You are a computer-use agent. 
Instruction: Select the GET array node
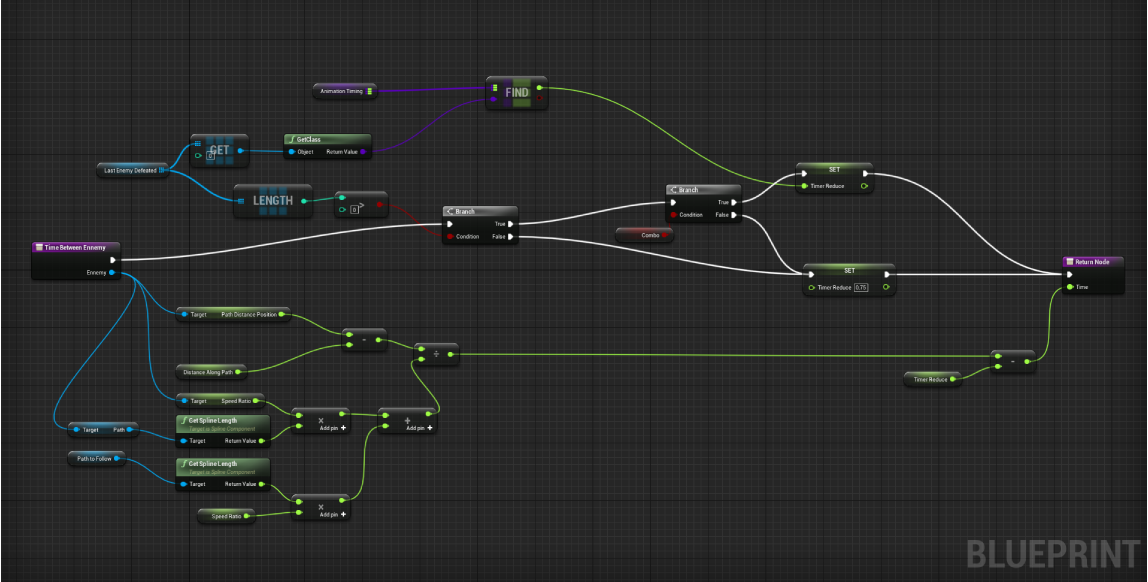(x=220, y=149)
